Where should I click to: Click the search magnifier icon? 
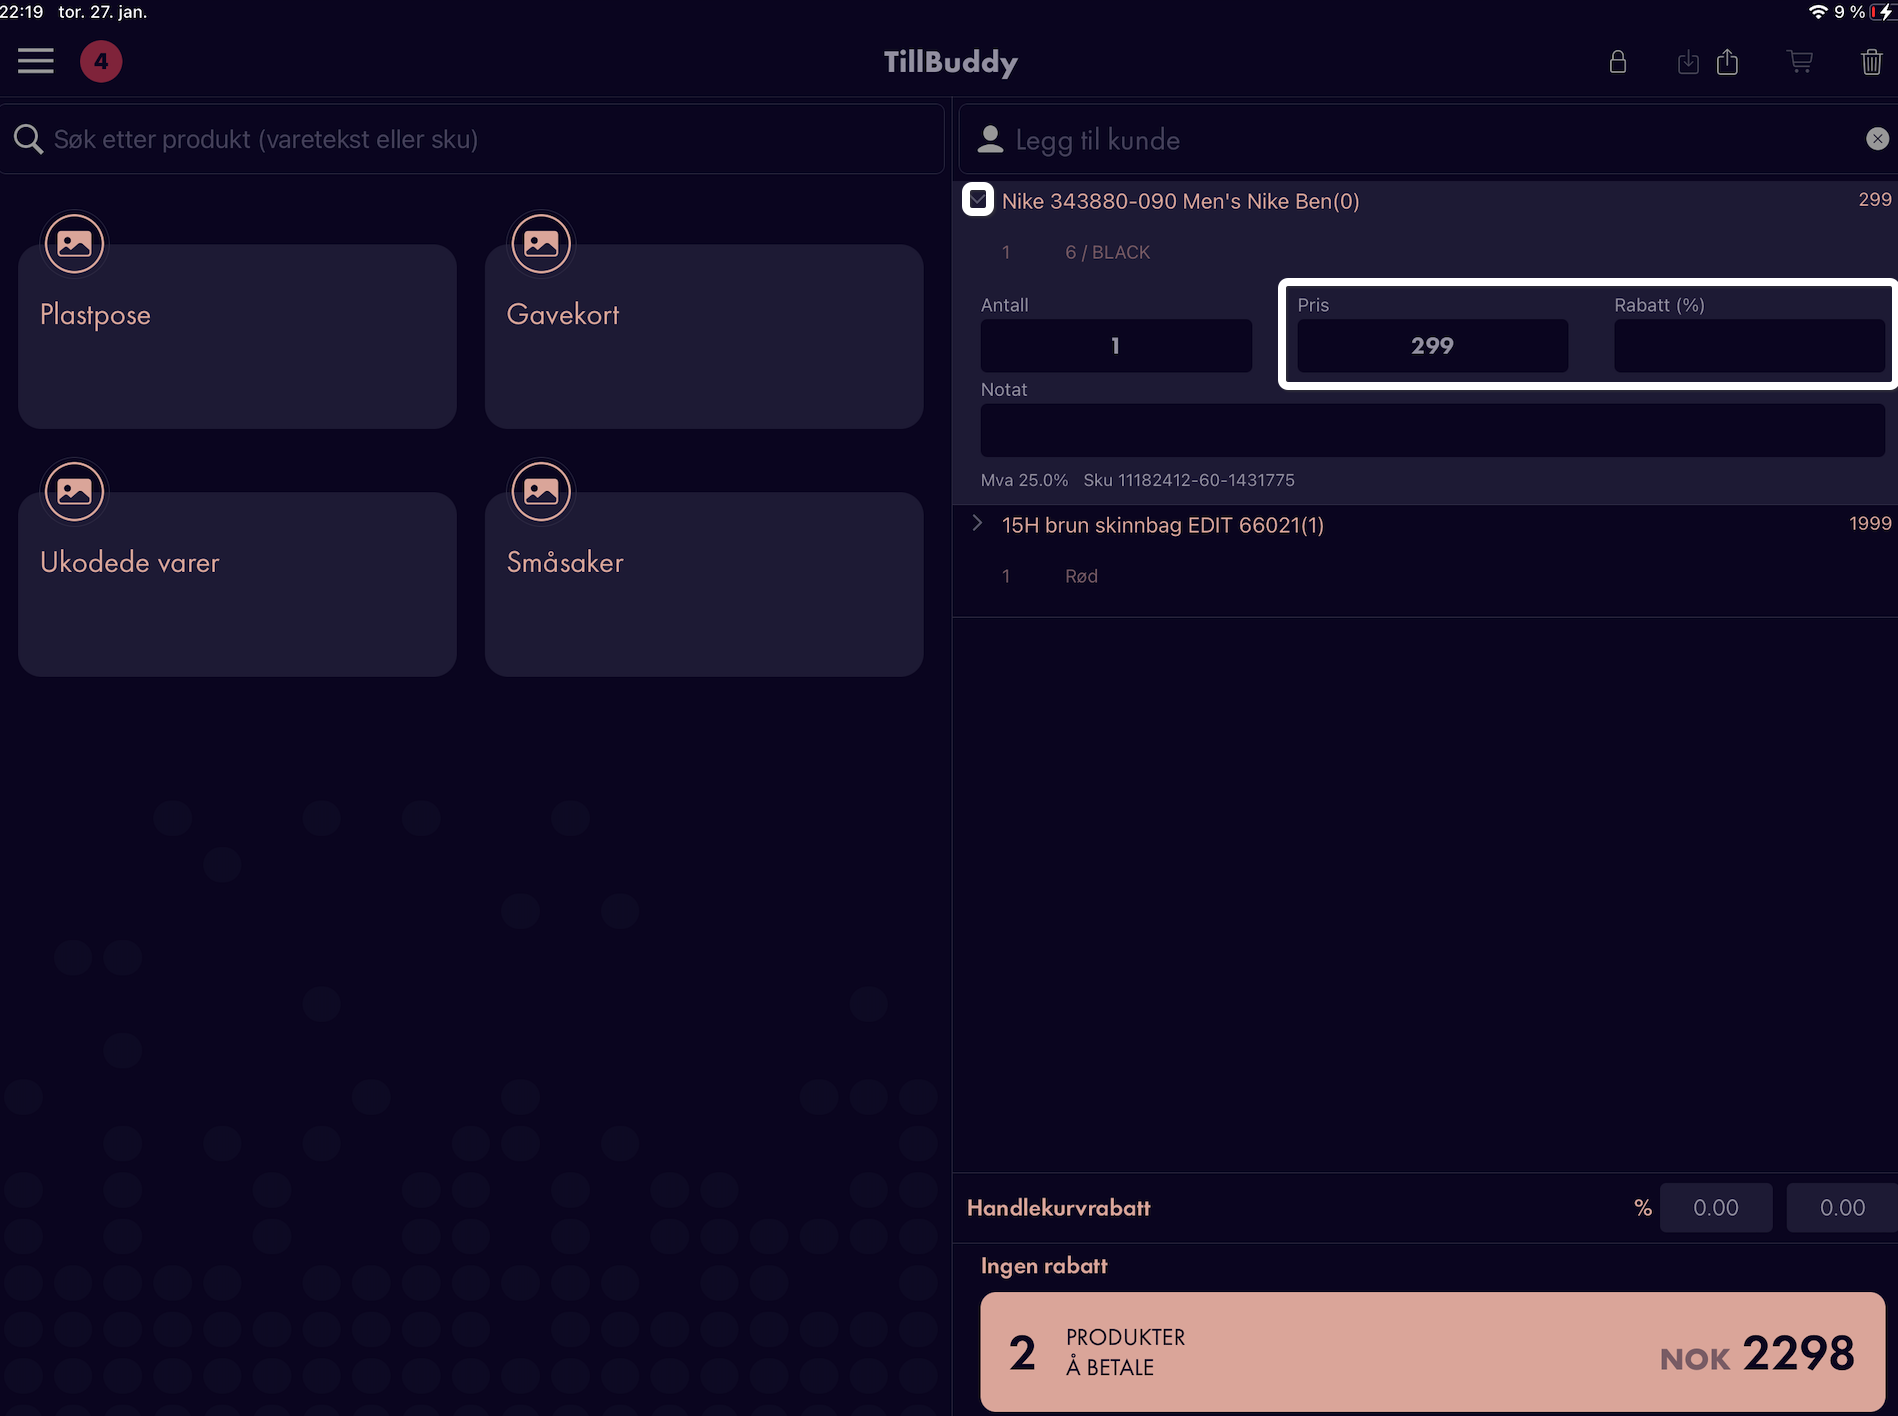tap(28, 139)
